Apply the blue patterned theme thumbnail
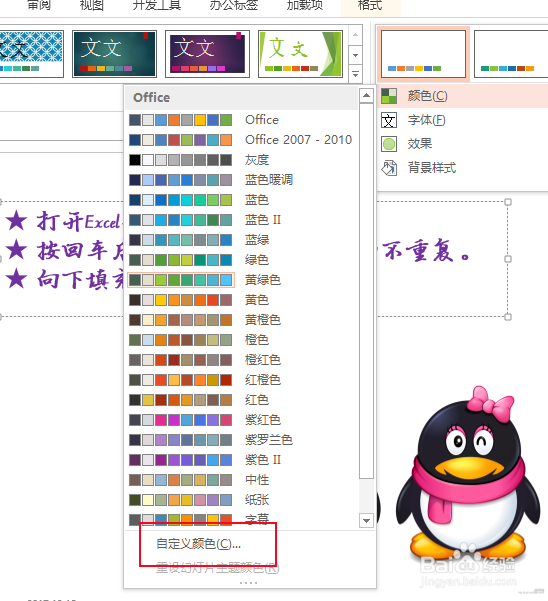548x601 pixels. [x=31, y=54]
